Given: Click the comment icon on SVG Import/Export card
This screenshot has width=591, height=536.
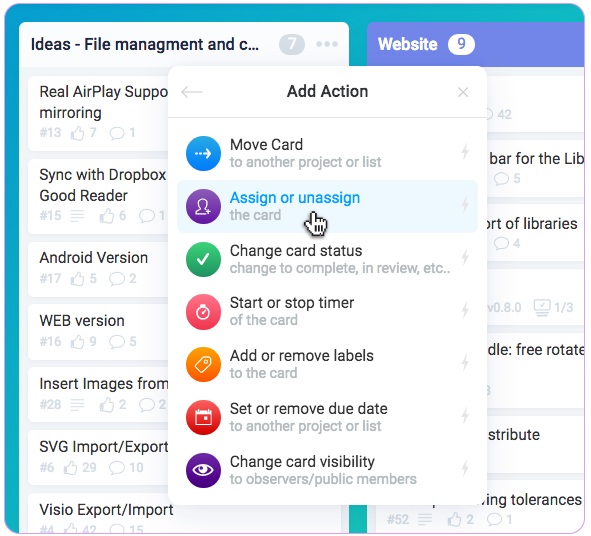Looking at the screenshot, I should (x=116, y=468).
